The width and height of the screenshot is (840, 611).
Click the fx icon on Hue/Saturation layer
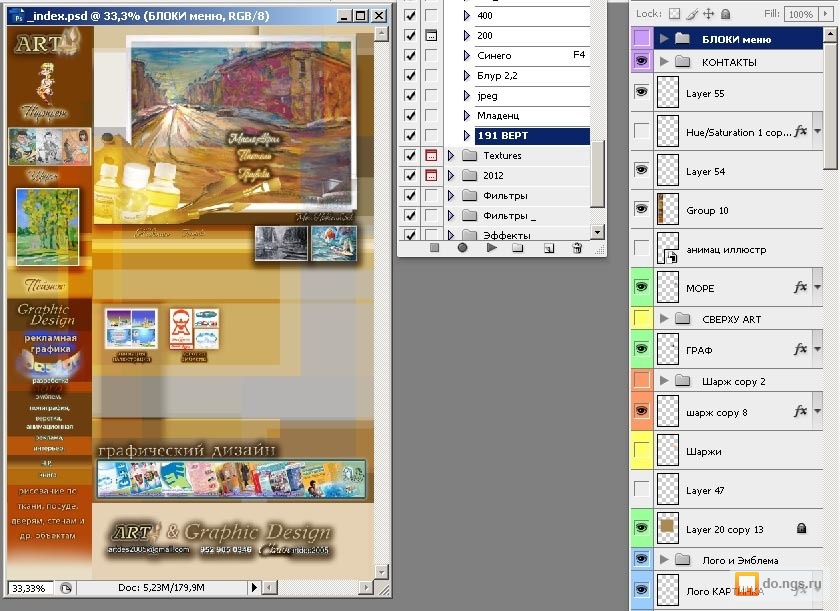(x=800, y=131)
